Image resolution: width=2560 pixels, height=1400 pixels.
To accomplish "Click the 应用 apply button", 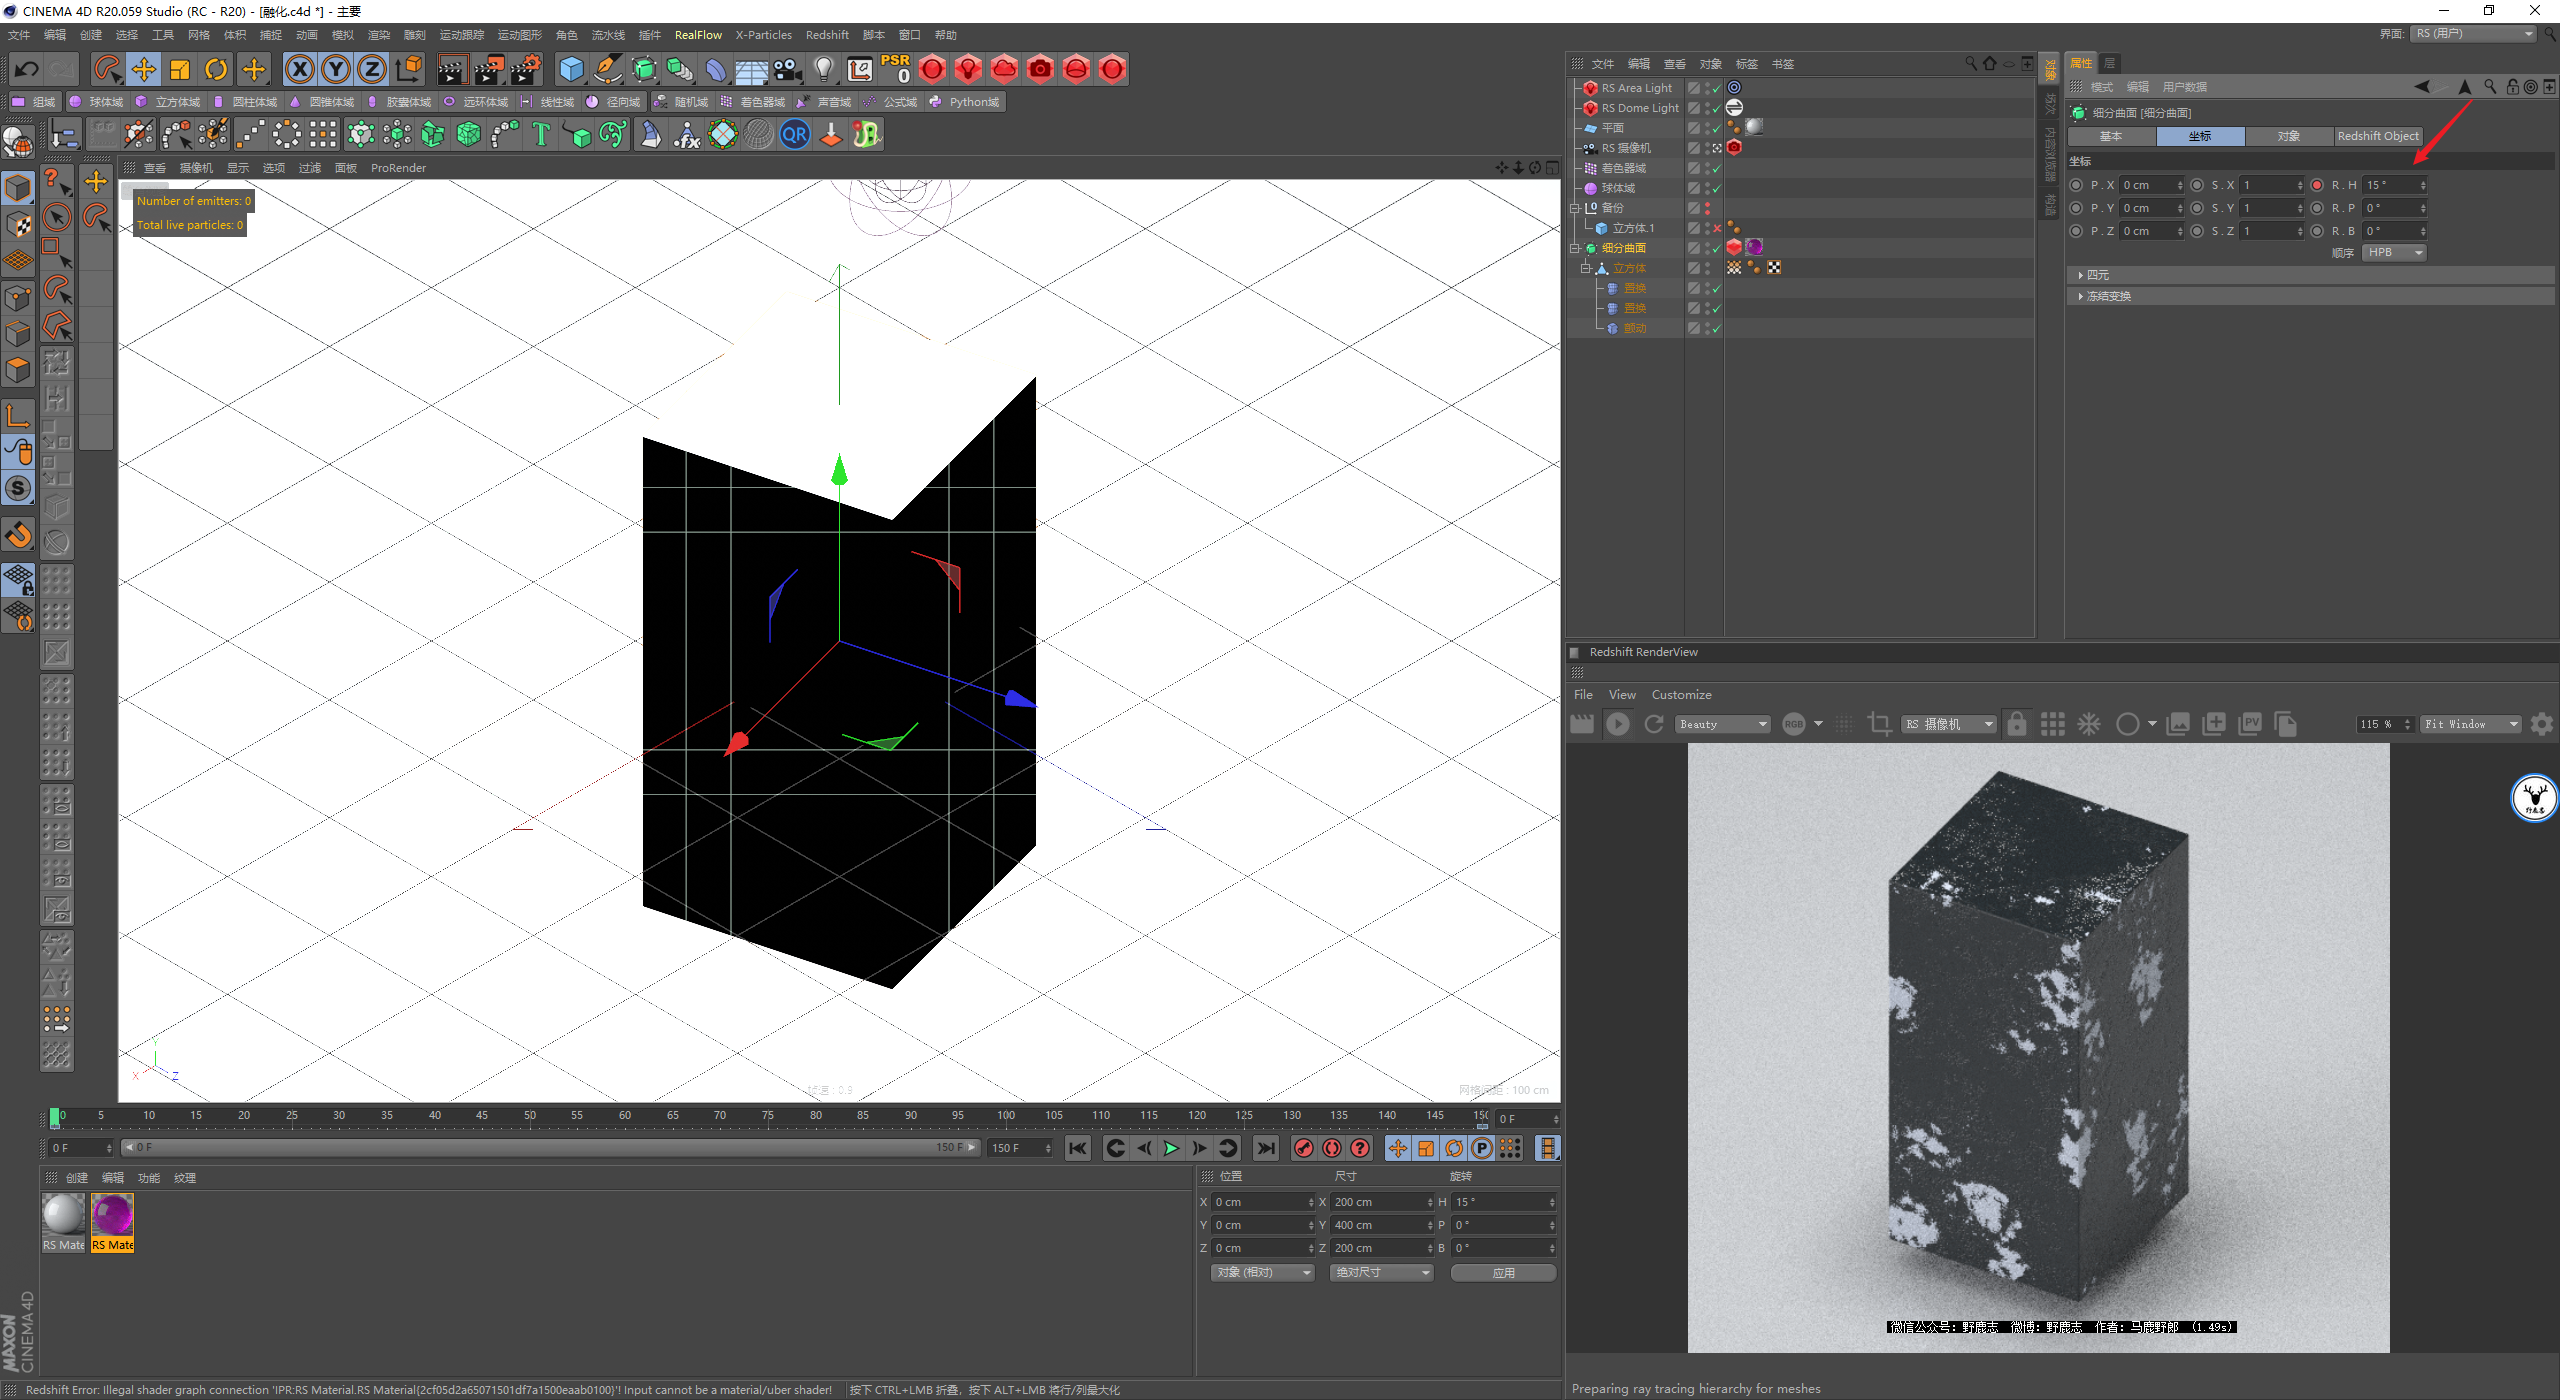I will pyautogui.click(x=1503, y=1272).
